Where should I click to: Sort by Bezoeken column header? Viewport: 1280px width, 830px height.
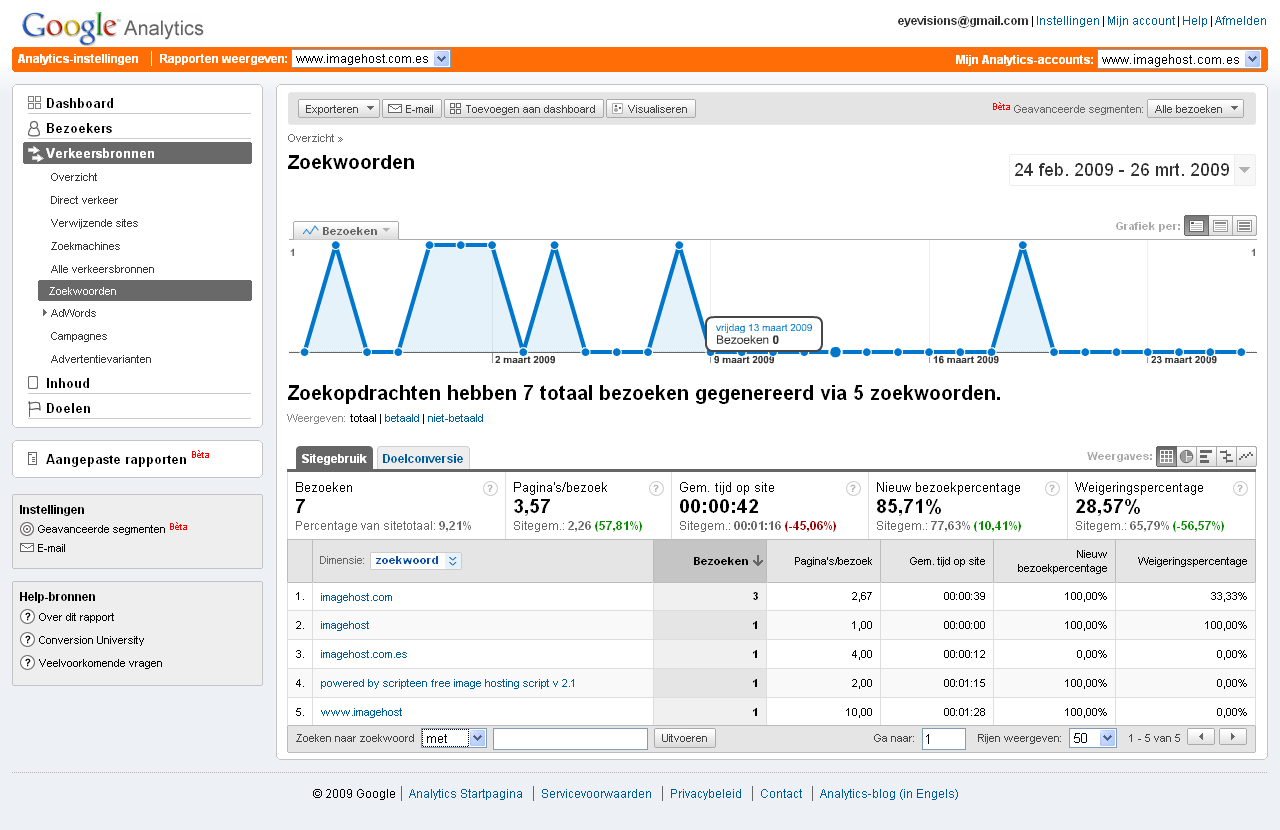[710, 561]
